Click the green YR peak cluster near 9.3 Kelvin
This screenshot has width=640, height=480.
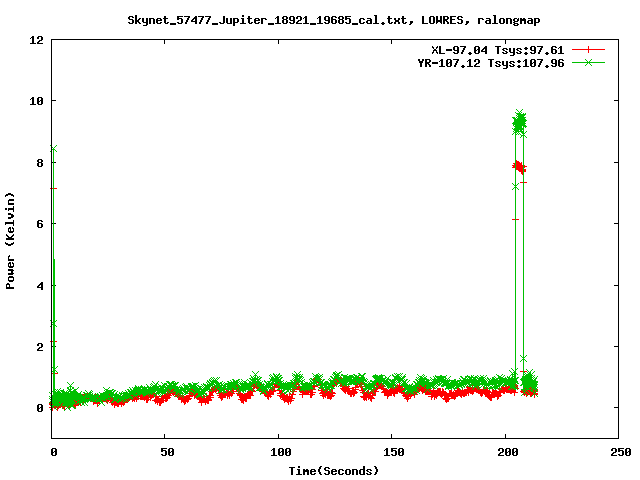coord(519,122)
